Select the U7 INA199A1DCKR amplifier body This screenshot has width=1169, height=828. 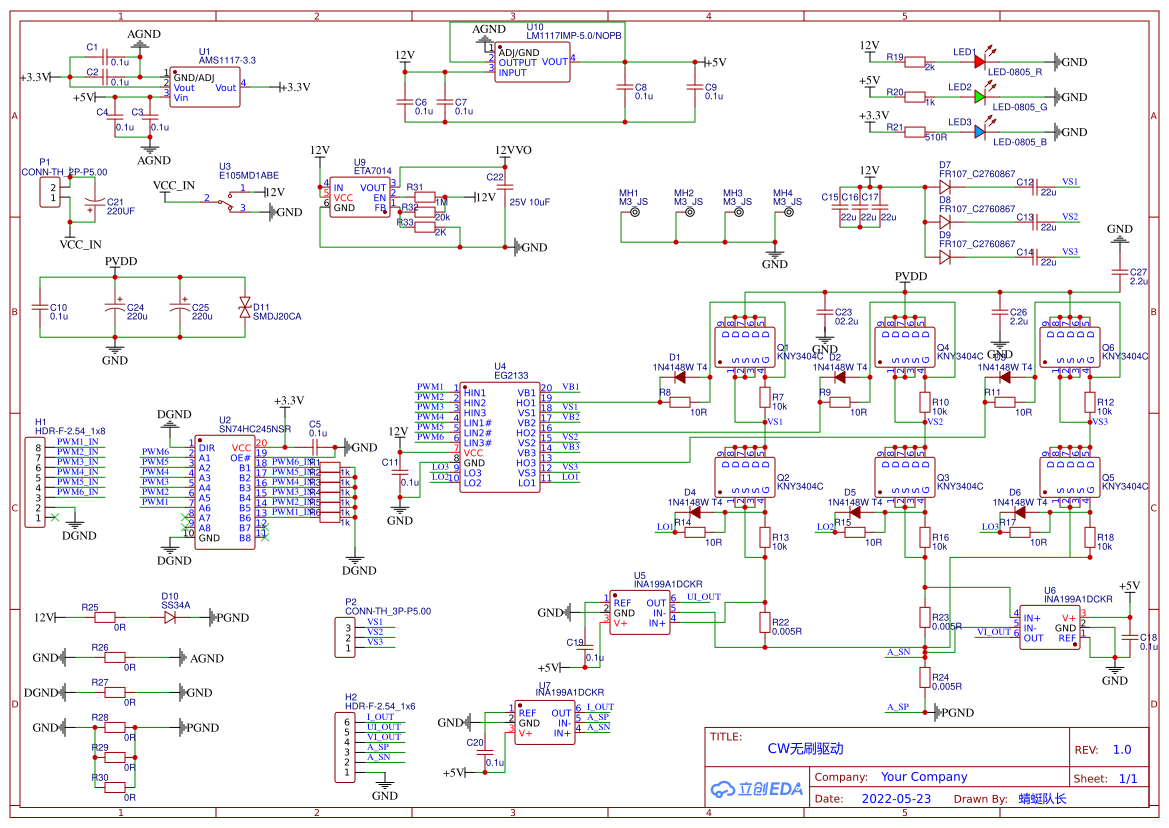[545, 723]
